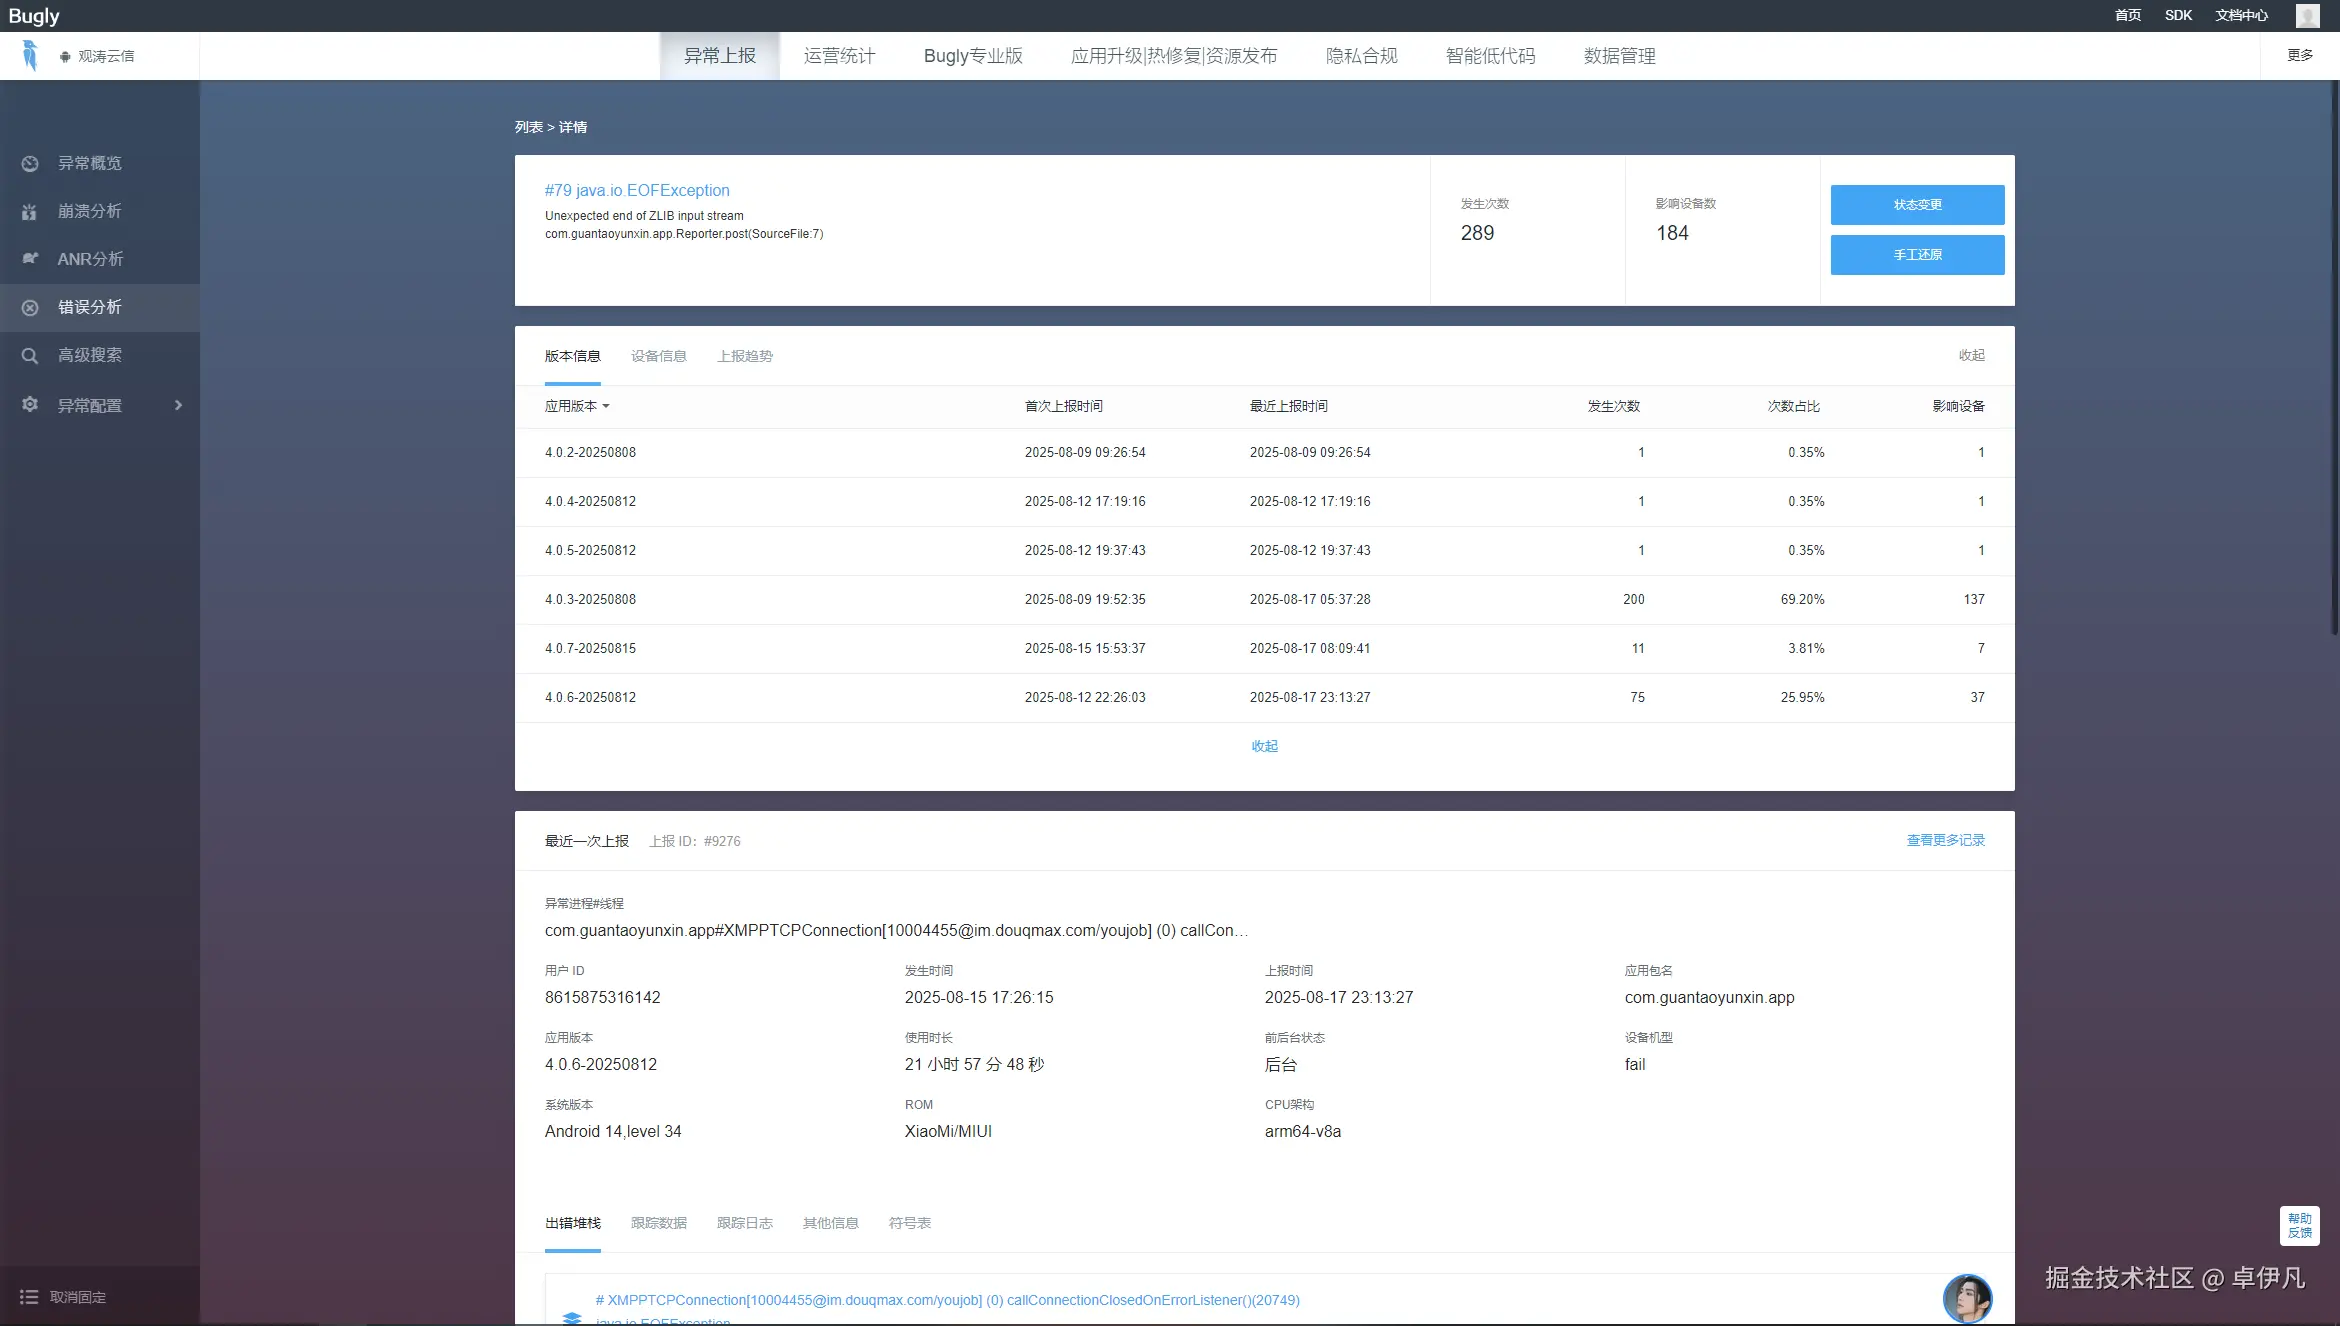Open 智能低代码 tab
Screen dimensions: 2340x1326
pyautogui.click(x=1490, y=56)
